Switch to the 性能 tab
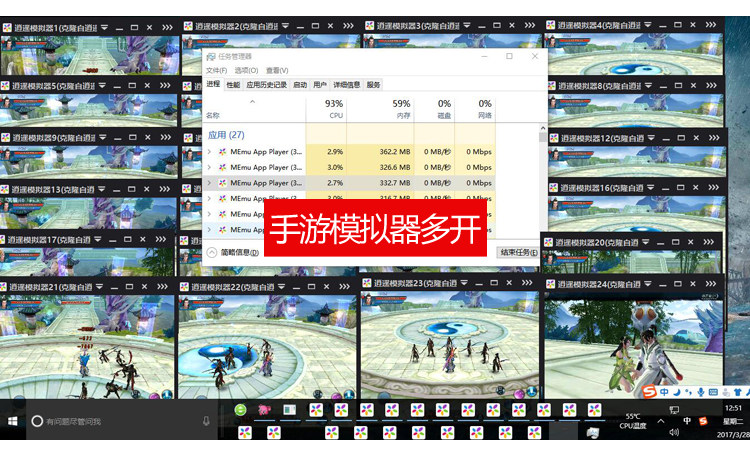 pos(233,85)
